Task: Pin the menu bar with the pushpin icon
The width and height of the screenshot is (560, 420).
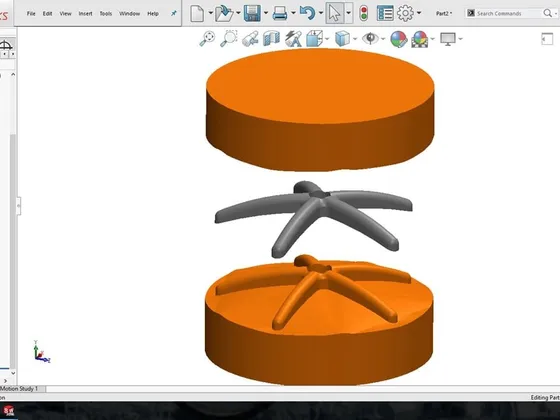Action: pos(174,14)
